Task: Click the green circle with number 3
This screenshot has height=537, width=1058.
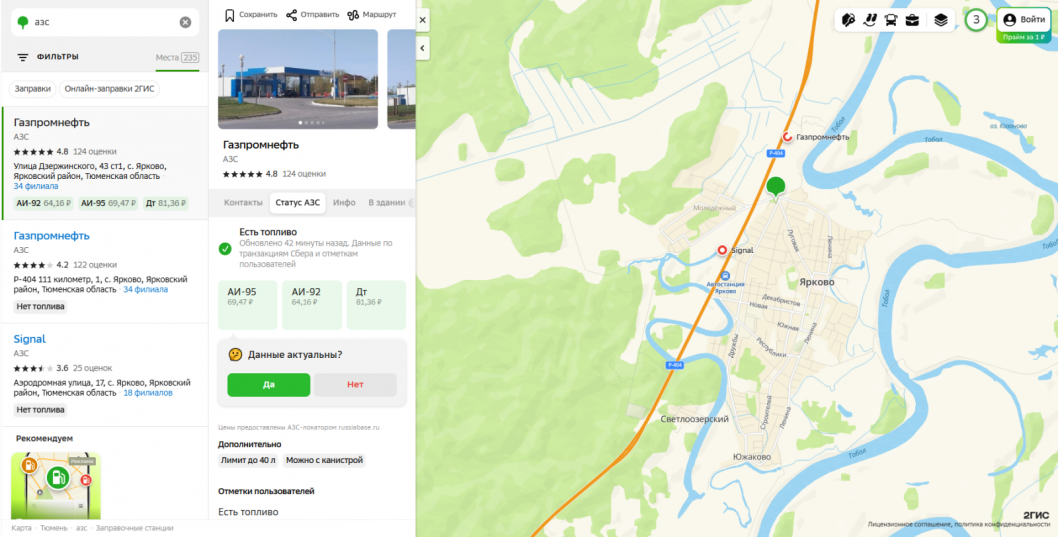Action: coord(976,20)
